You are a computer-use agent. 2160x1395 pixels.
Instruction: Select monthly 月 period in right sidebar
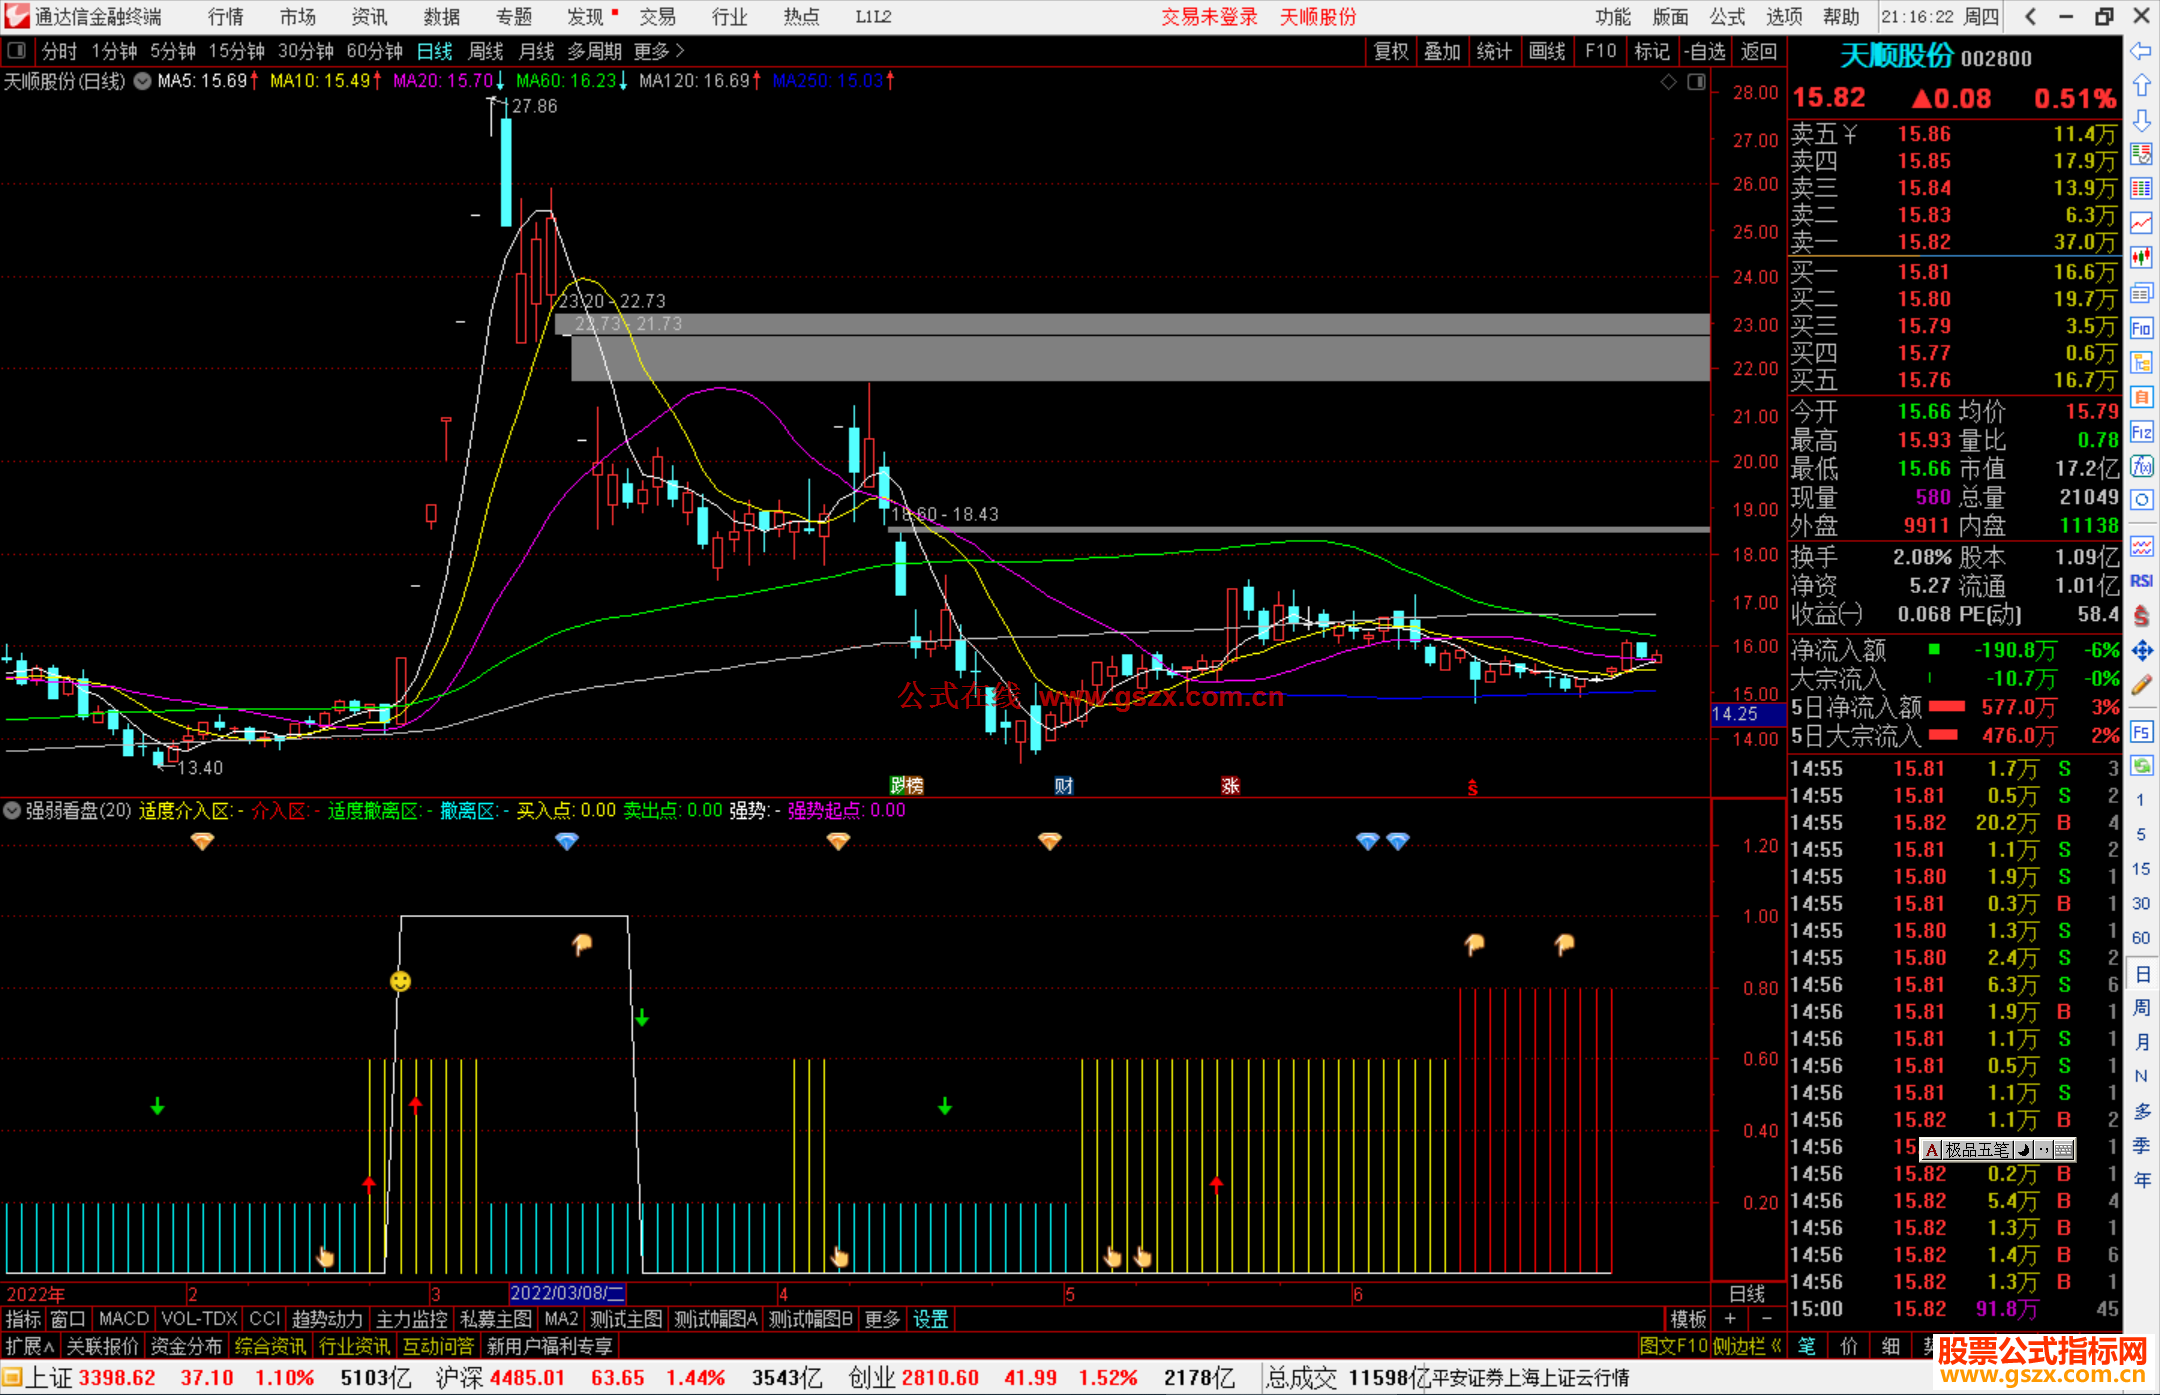coord(2141,1042)
